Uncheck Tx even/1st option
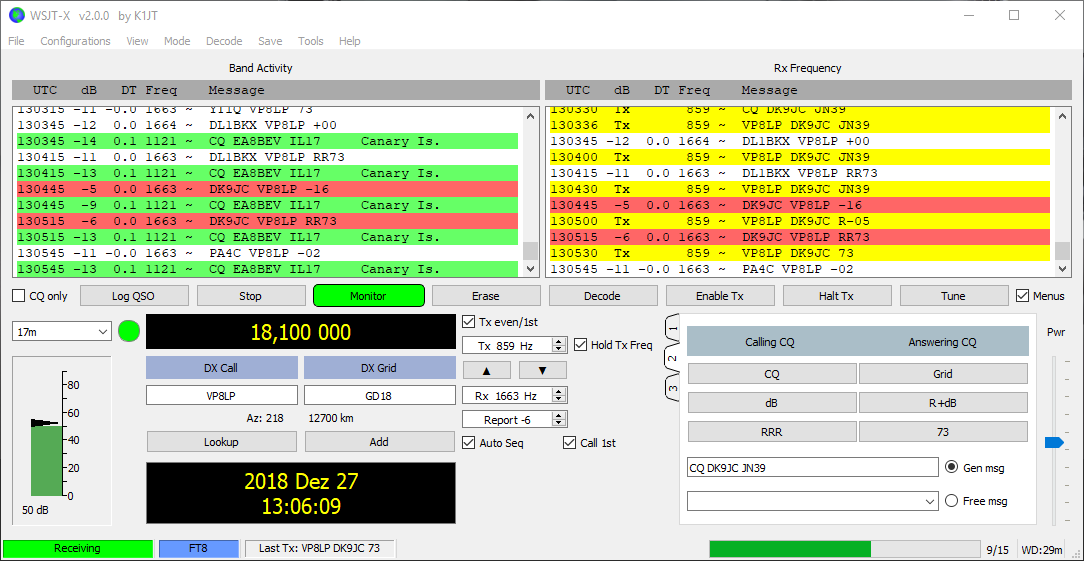1084x561 pixels. (x=468, y=321)
